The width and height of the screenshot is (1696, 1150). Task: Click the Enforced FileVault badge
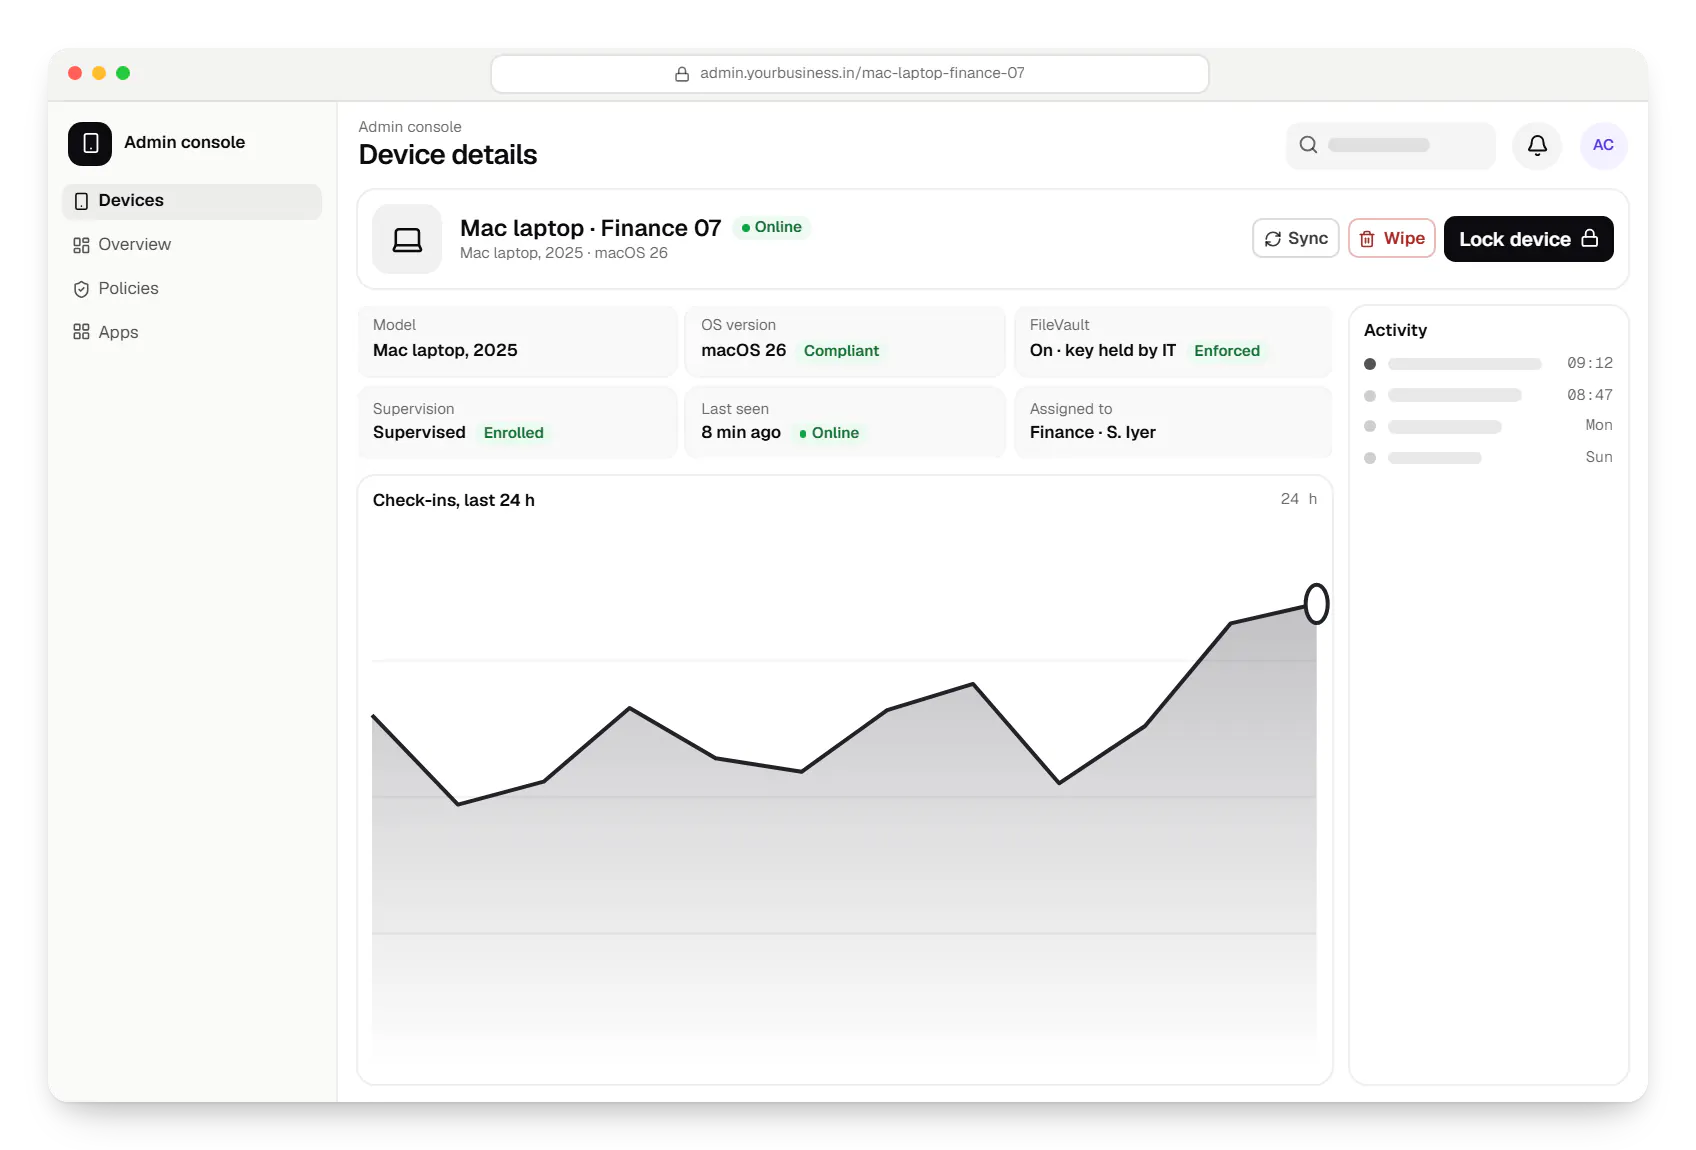1226,351
